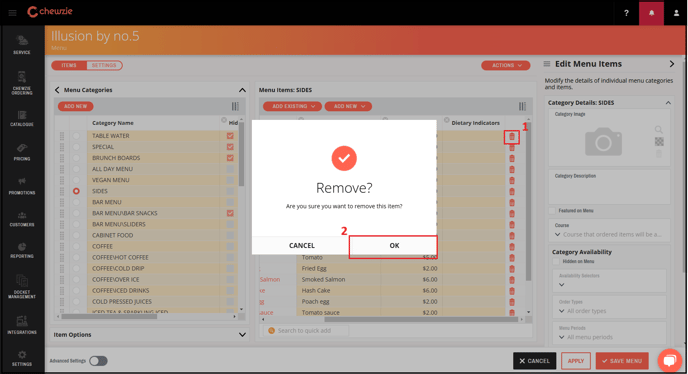This screenshot has height=374, width=688.
Task: Open Pricing in sidebar
Action: [22, 152]
